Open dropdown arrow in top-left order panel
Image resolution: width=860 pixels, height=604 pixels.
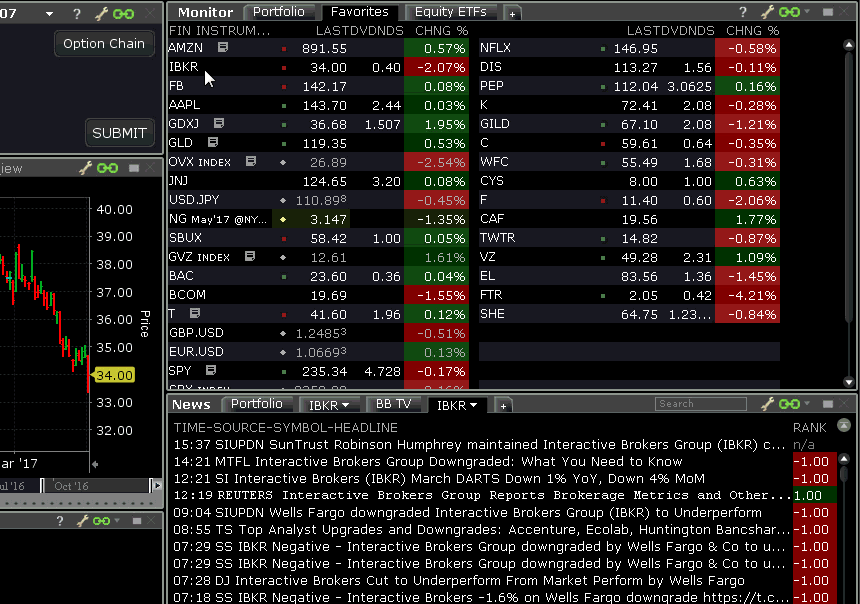click(x=50, y=14)
